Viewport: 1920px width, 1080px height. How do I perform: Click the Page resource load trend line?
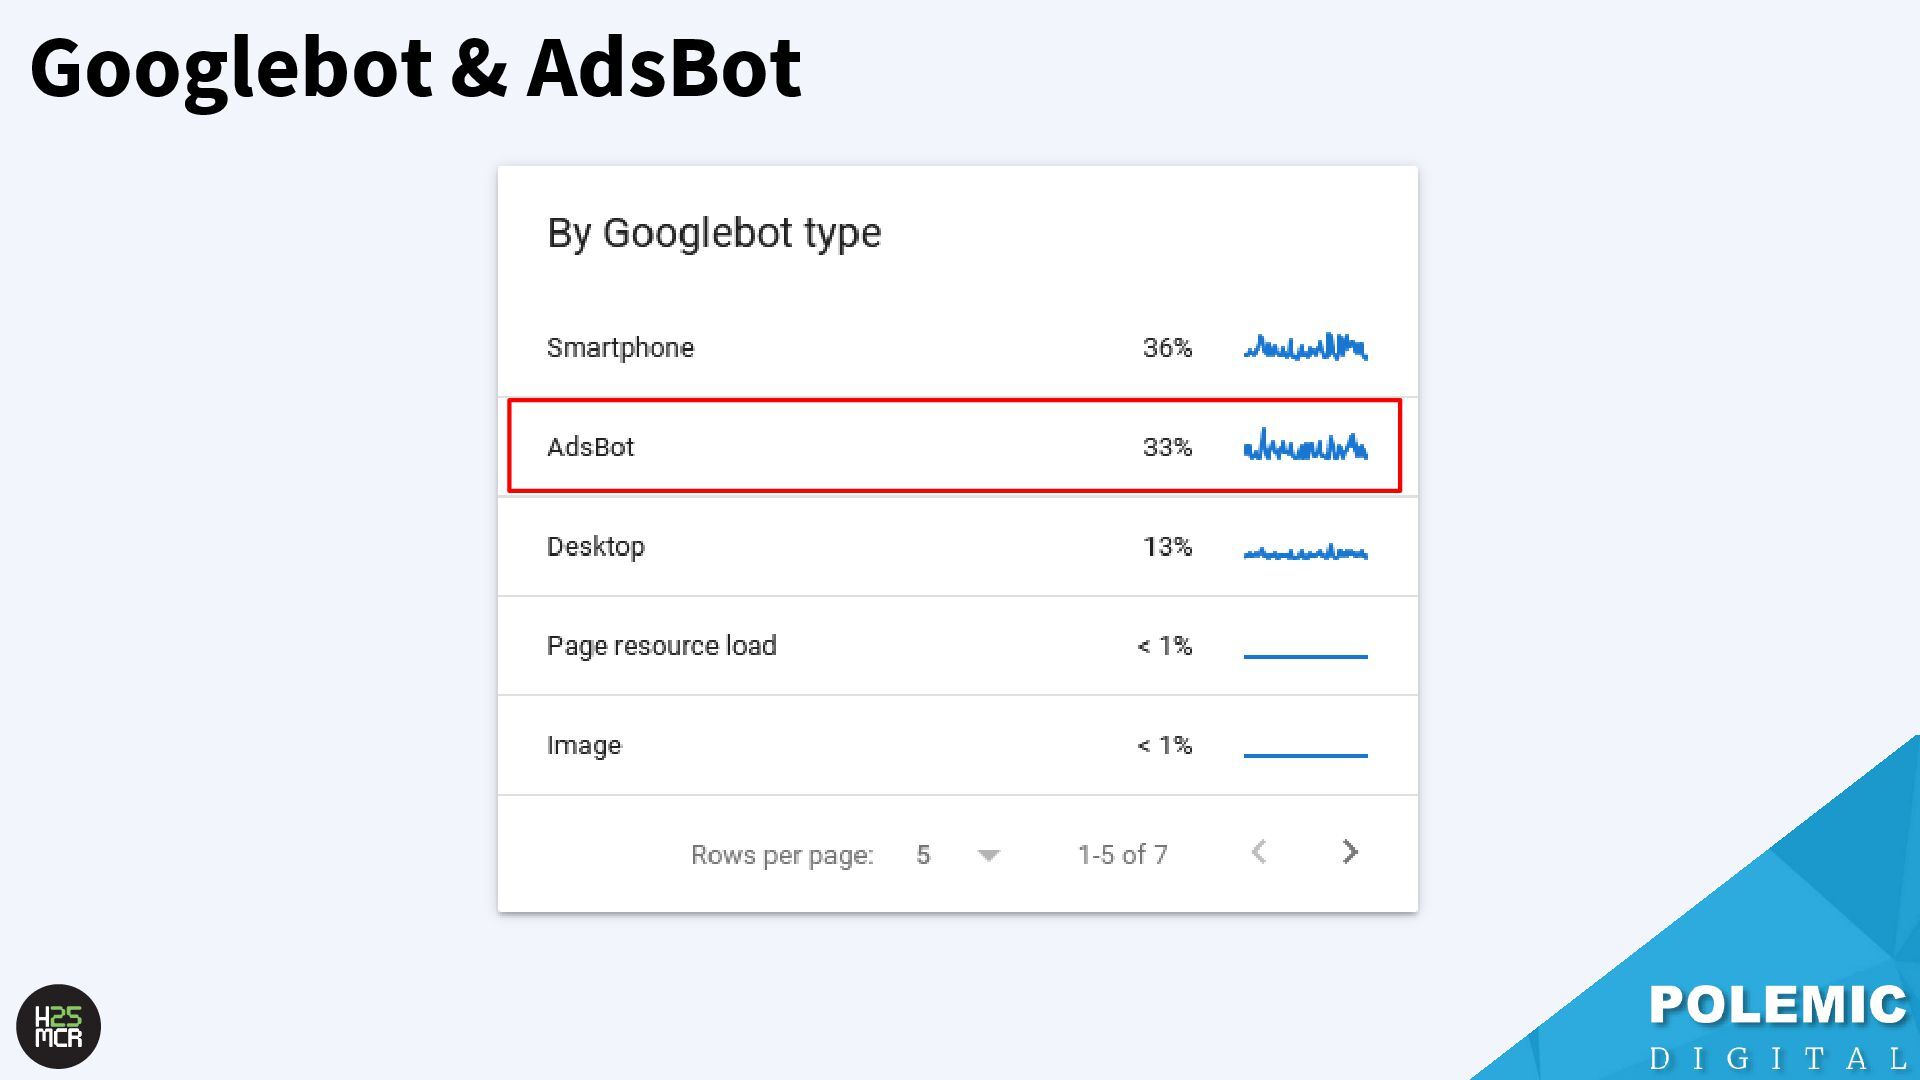pyautogui.click(x=1305, y=656)
